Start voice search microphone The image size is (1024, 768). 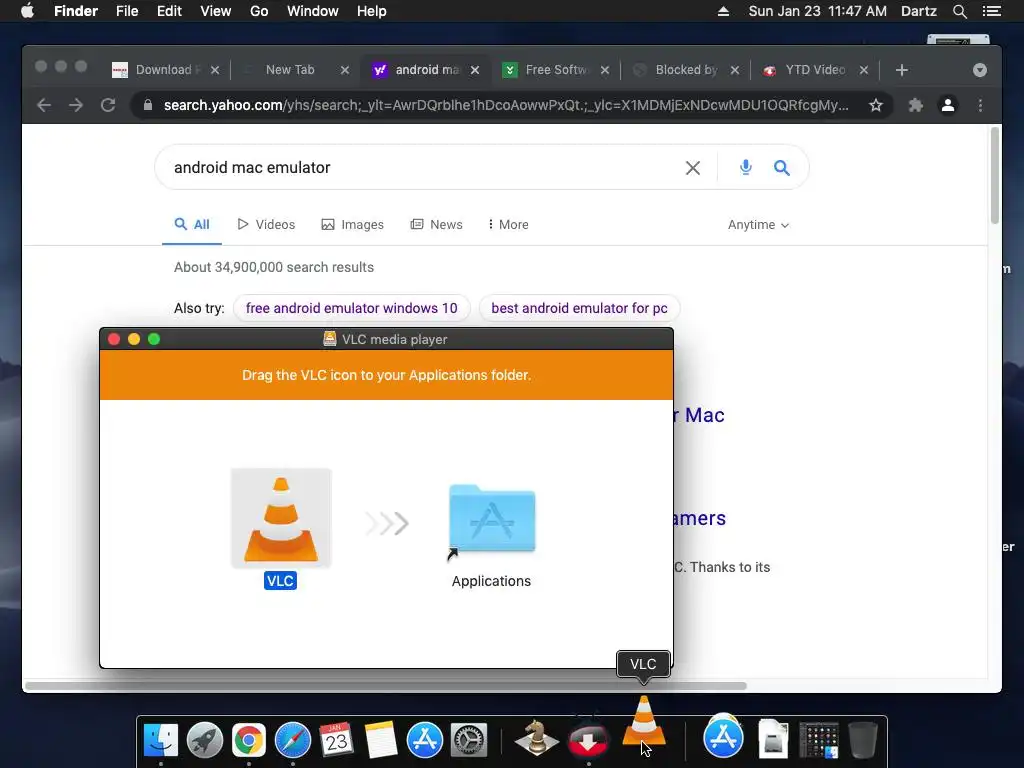745,167
